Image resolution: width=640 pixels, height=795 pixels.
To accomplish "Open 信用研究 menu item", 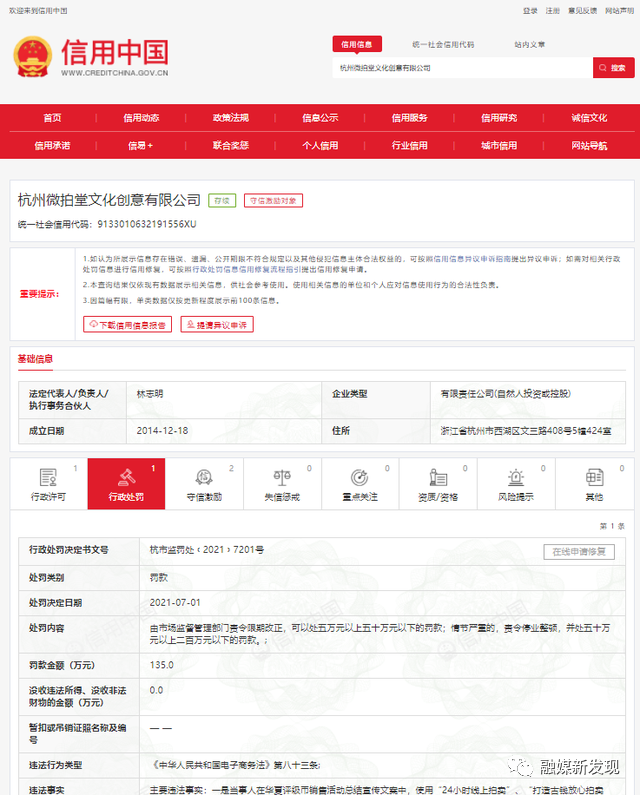I will (x=499, y=118).
